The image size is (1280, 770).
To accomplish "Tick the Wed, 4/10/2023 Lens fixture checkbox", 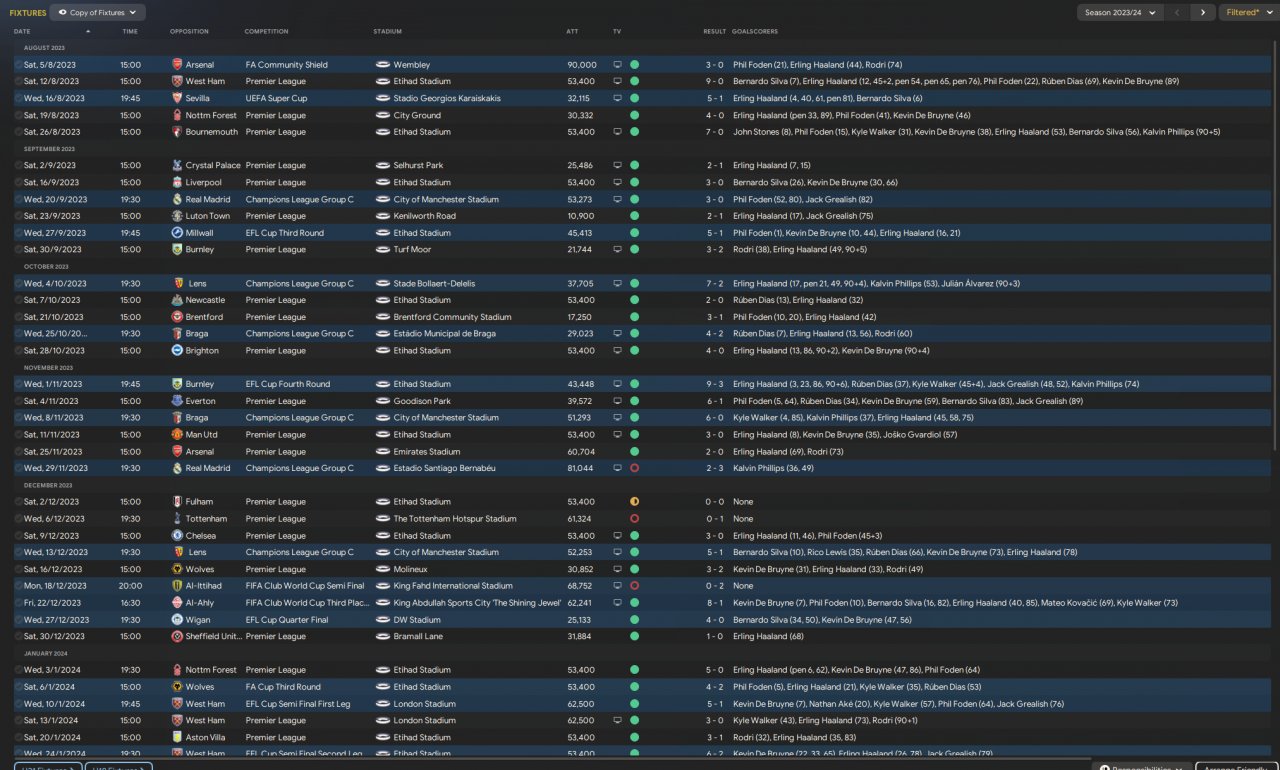I will click(x=18, y=284).
